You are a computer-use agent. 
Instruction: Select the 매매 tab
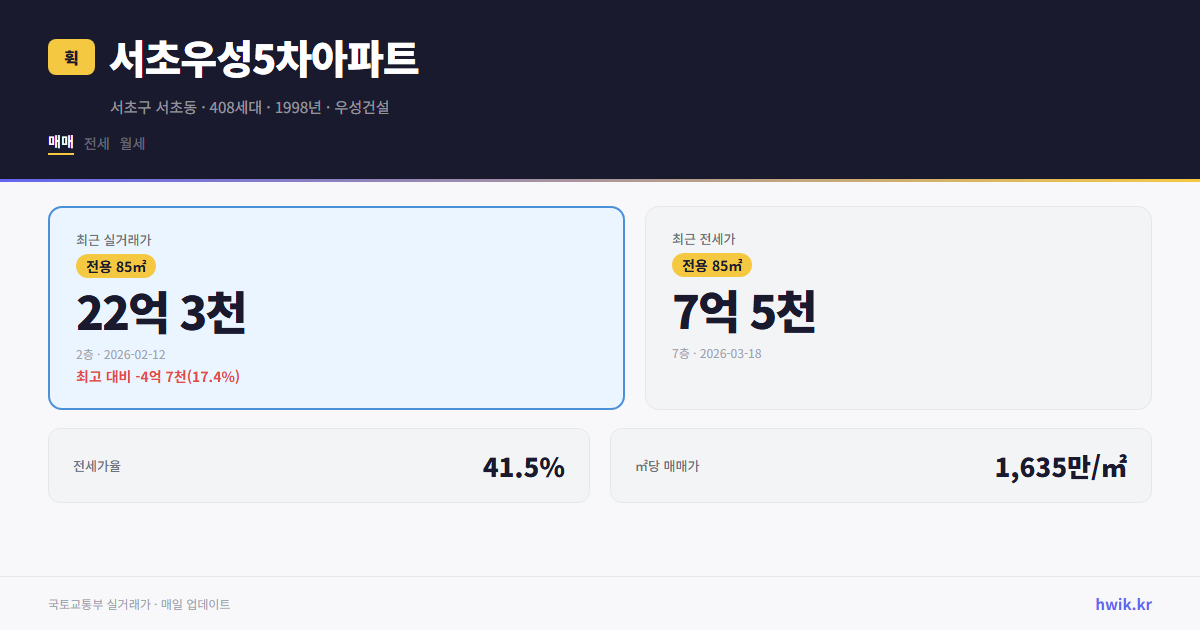tap(60, 143)
